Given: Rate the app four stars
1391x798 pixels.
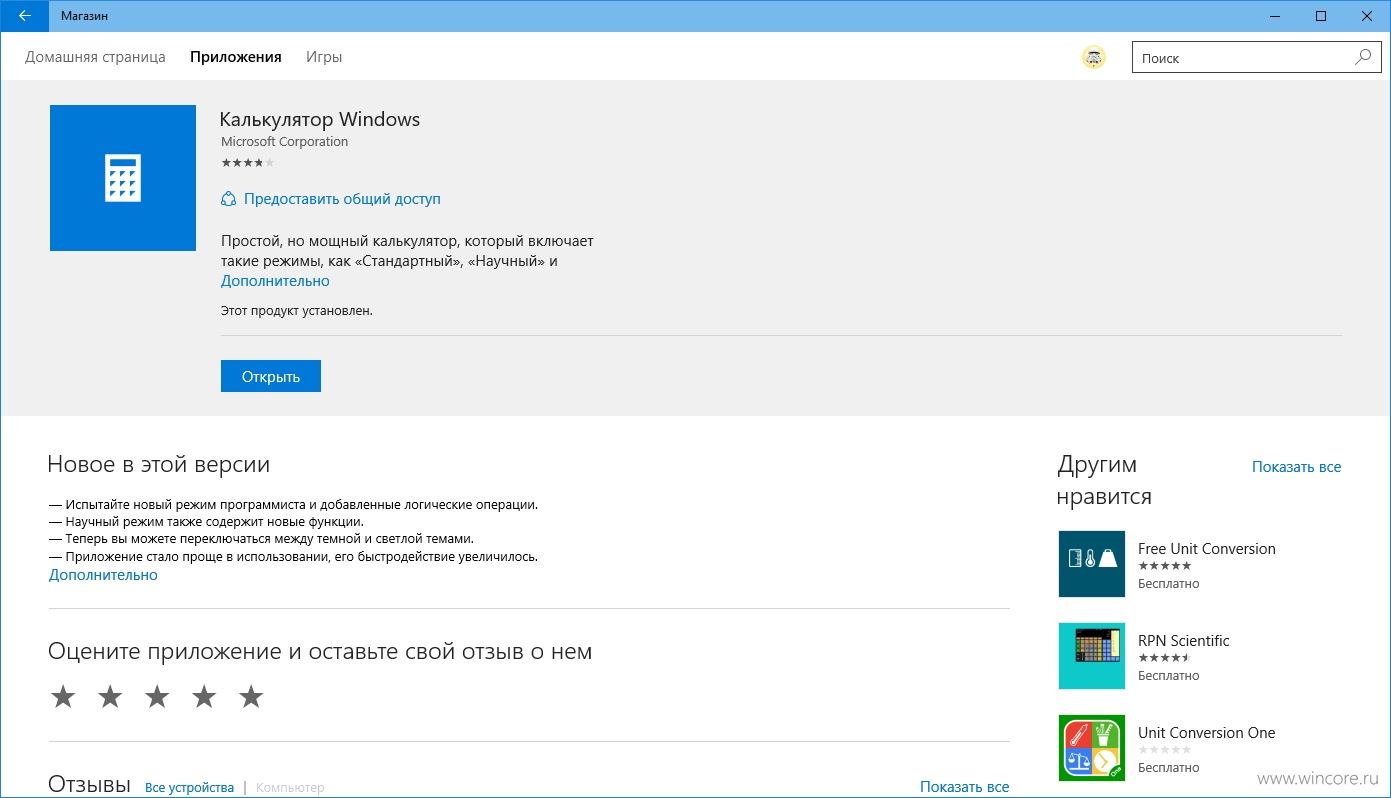Looking at the screenshot, I should 204,697.
